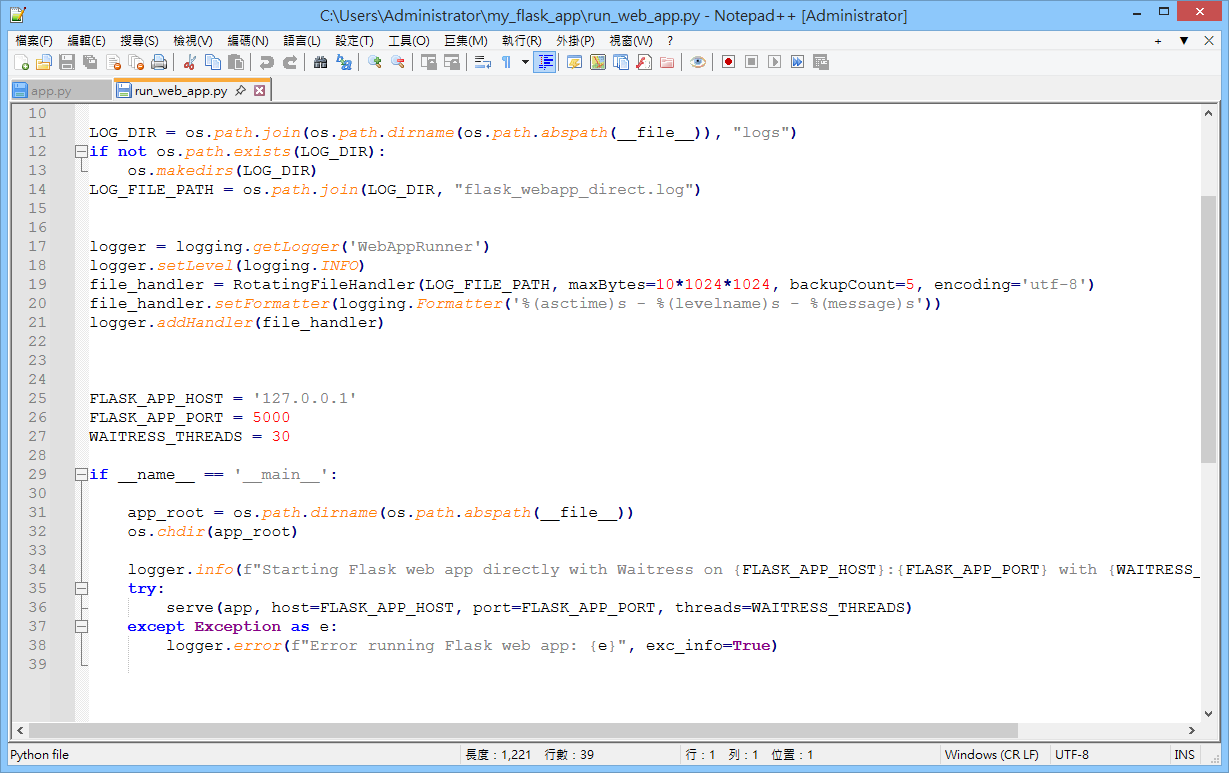Click the Cut scissors icon

click(189, 62)
